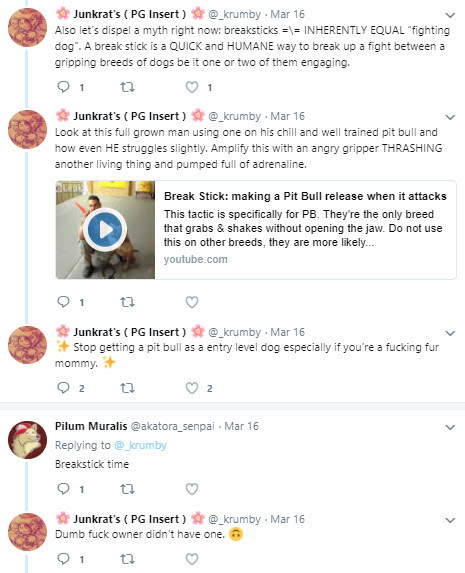Retweet the 'Stop getting a pit bull' tweet
465x573 pixels.
(x=127, y=388)
